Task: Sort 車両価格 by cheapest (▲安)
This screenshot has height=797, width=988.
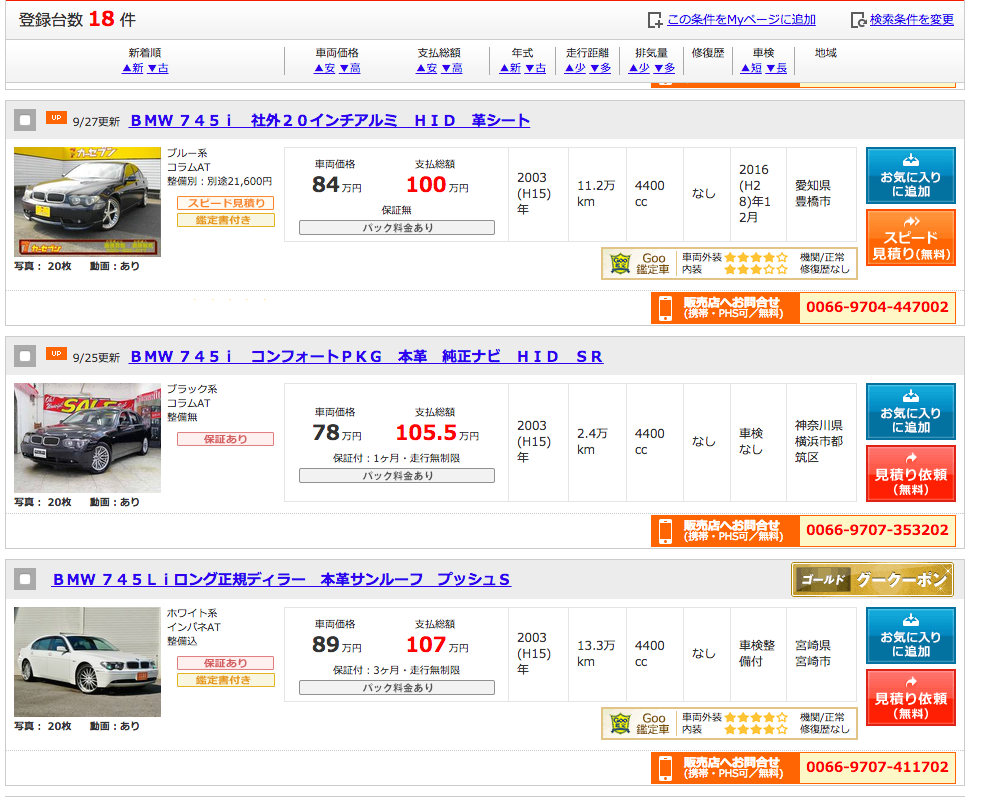Action: coord(325,68)
